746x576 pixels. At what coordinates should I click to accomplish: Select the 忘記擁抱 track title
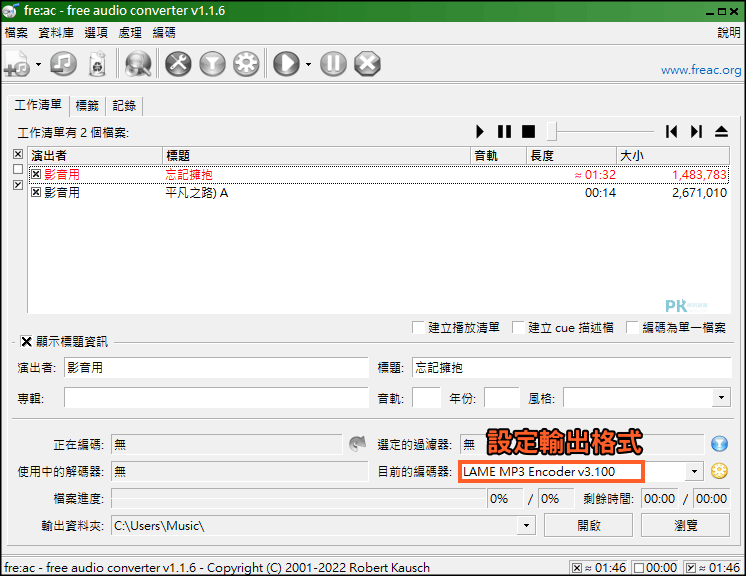pyautogui.click(x=189, y=175)
